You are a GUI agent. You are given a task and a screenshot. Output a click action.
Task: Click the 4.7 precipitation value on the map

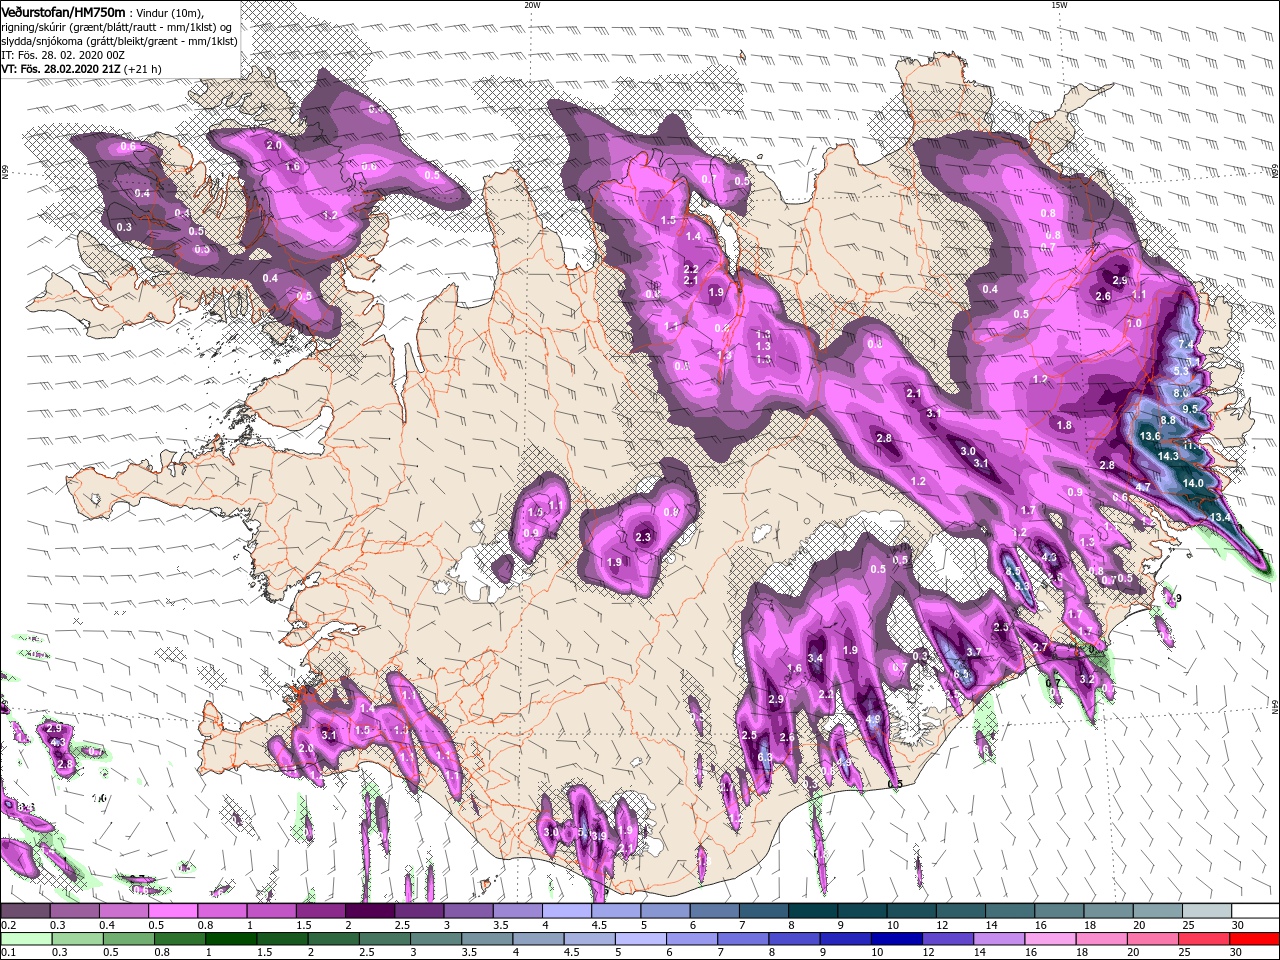coord(1143,487)
